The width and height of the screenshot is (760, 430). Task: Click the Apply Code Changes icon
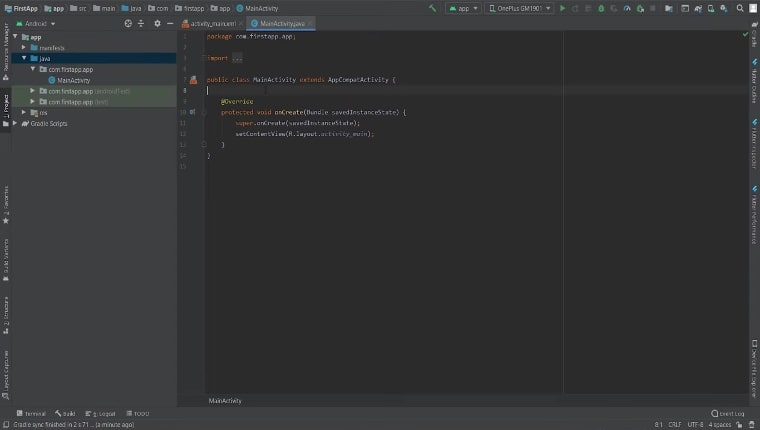point(588,8)
